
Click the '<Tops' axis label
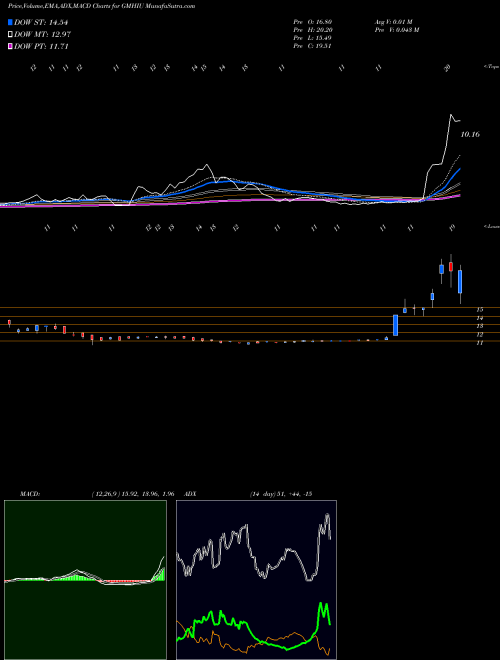click(492, 67)
